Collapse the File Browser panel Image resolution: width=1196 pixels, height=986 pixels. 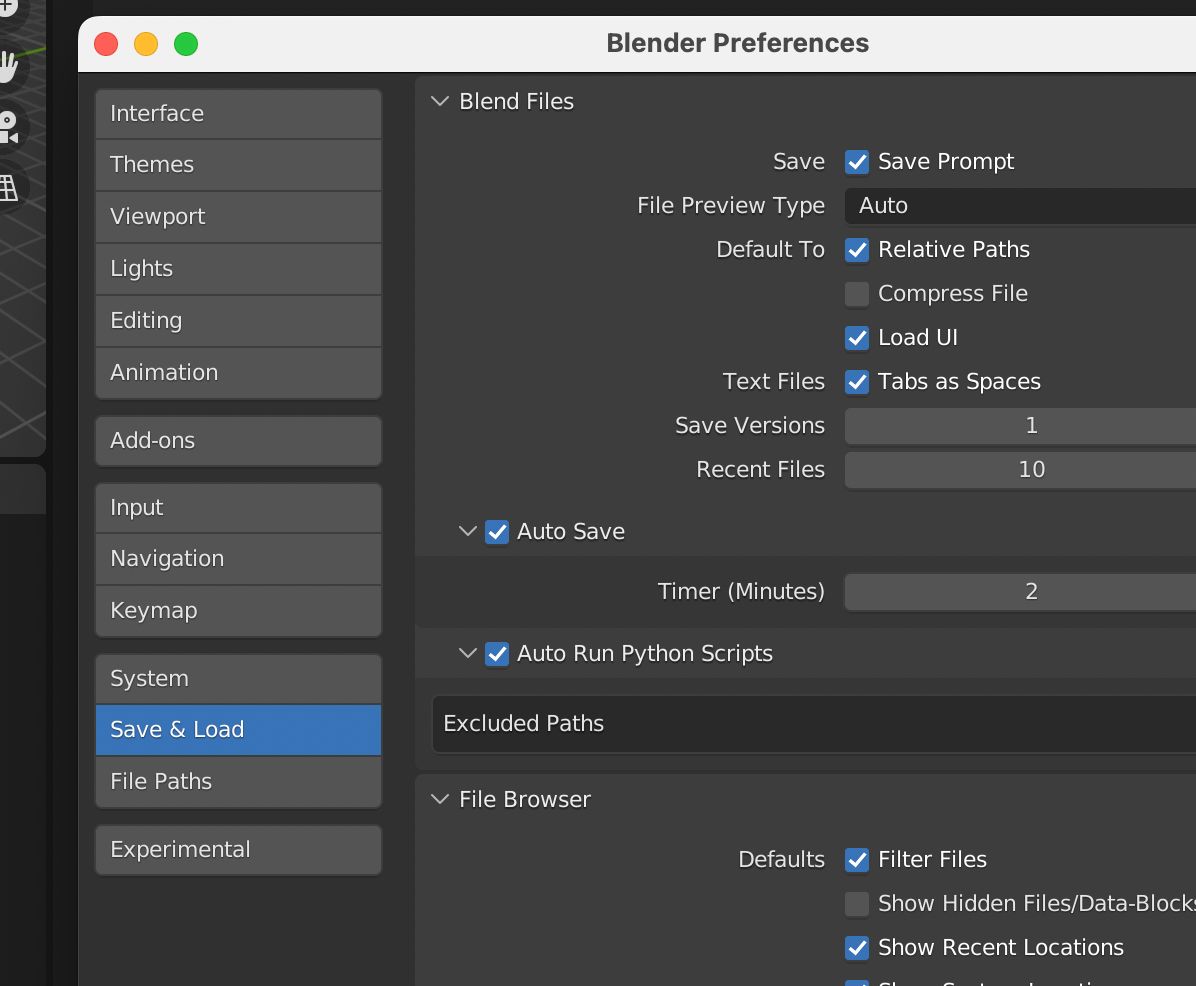(x=439, y=800)
